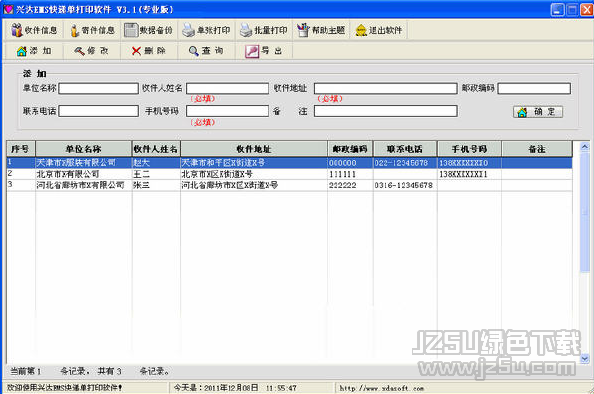Close the application window
Image resolution: width=594 pixels, height=394 pixels.
pos(587,9)
